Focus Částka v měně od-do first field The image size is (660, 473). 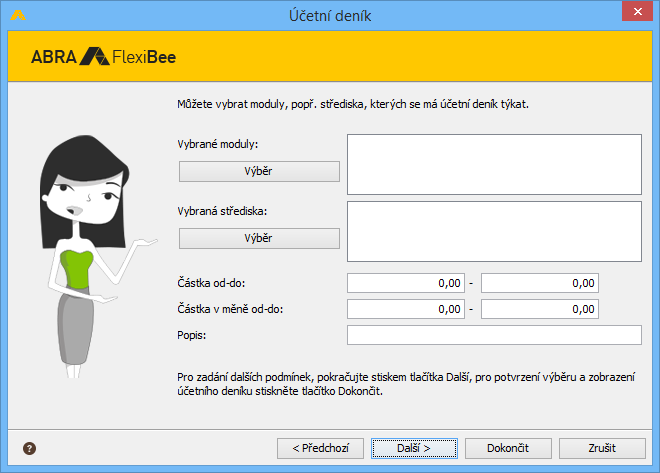[406, 309]
